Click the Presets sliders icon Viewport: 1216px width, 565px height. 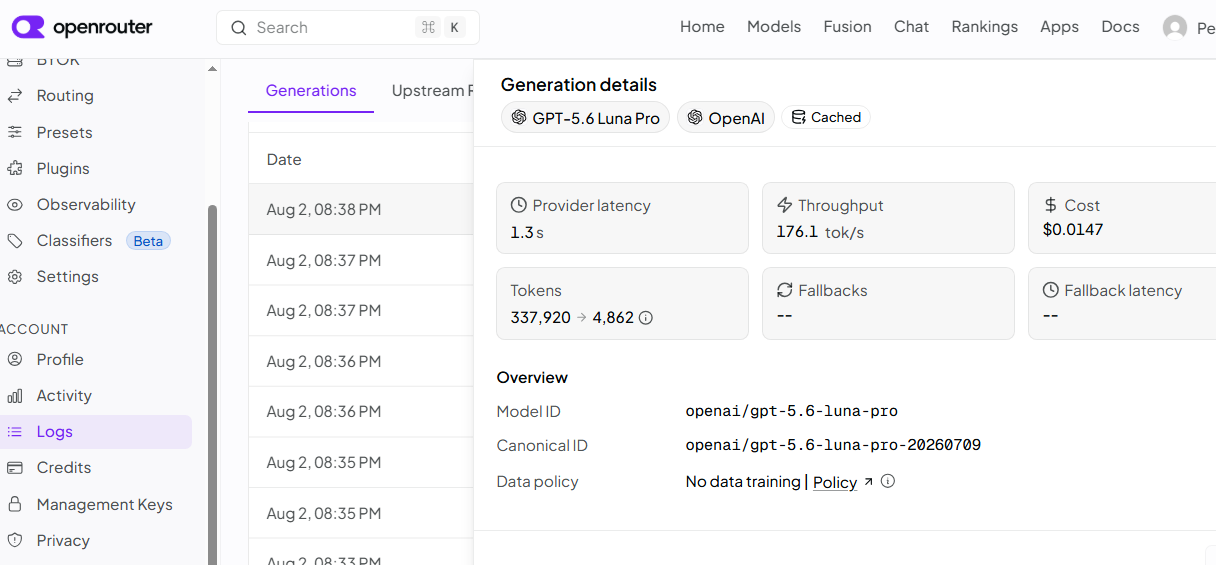(x=15, y=132)
